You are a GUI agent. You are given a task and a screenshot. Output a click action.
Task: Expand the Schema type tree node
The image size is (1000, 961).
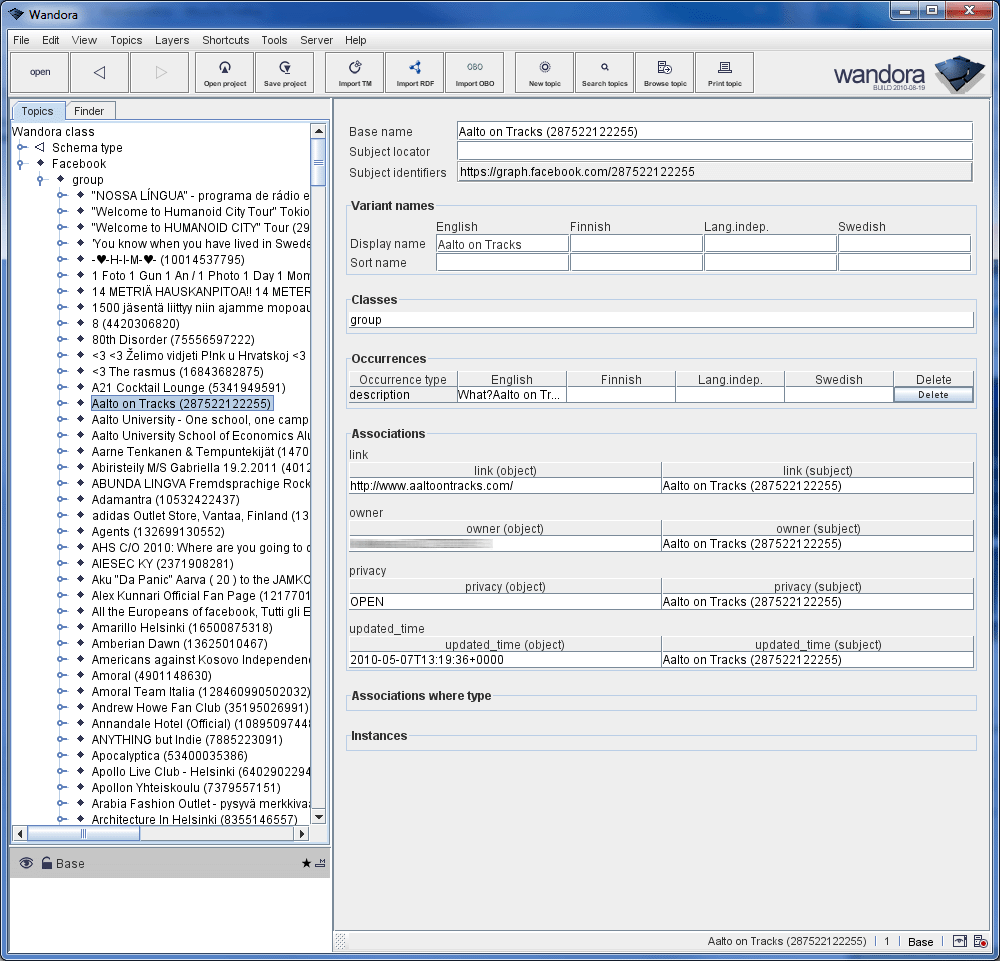(x=21, y=148)
